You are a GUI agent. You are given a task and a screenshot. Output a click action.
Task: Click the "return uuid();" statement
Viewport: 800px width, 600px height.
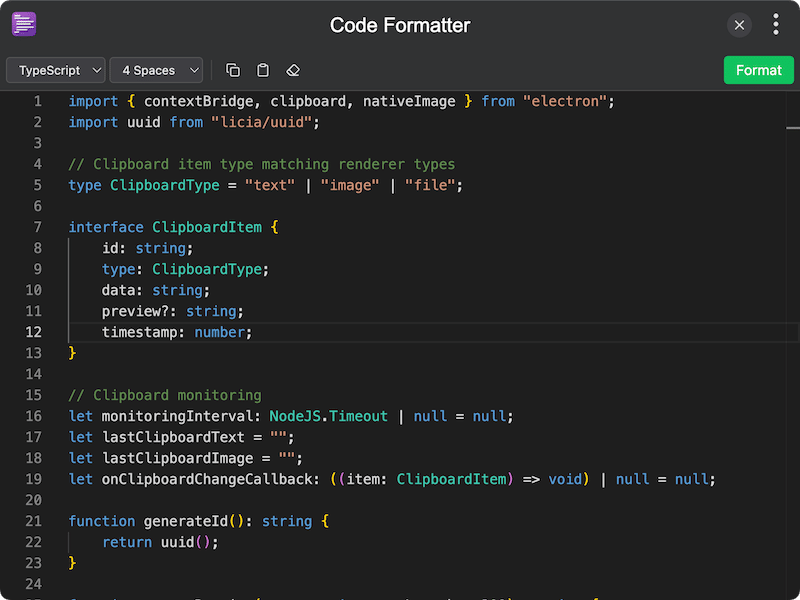(x=160, y=542)
